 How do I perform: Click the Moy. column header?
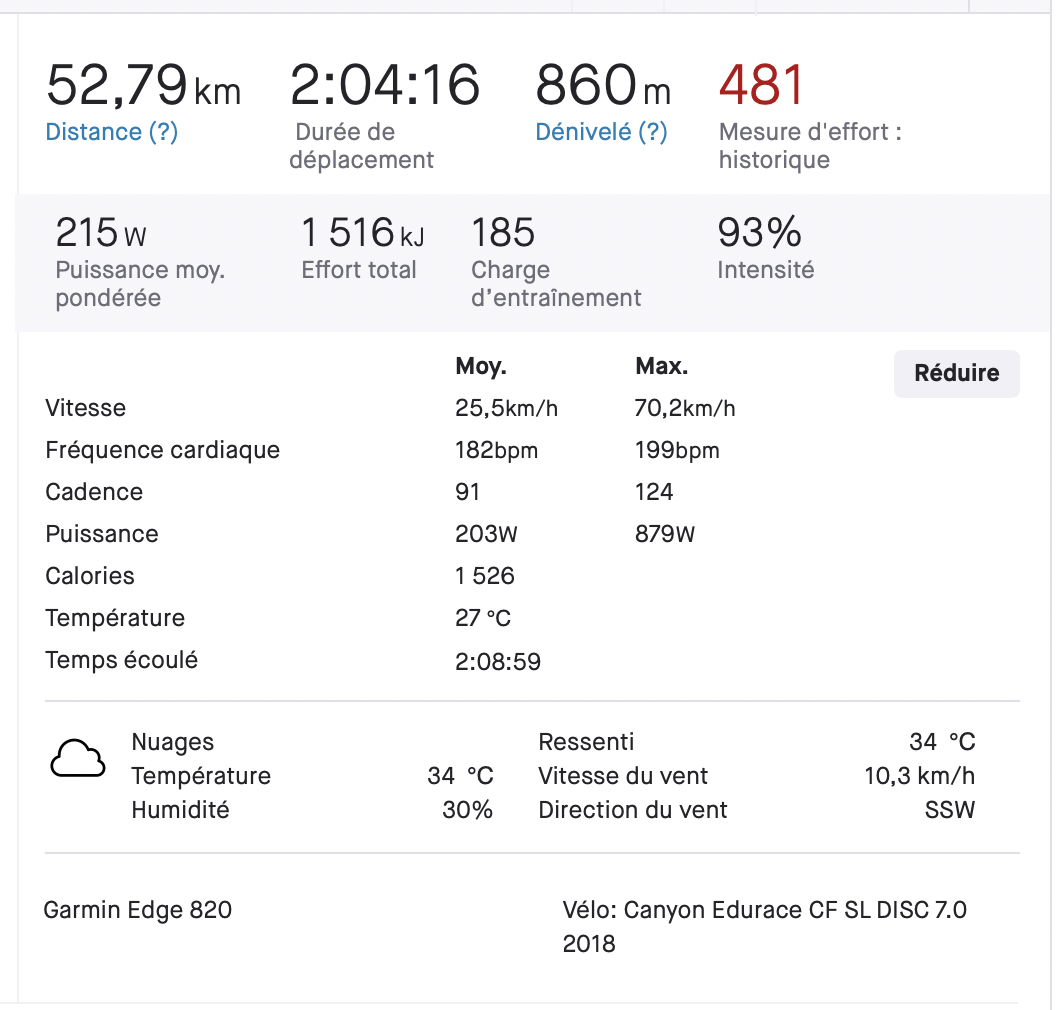[481, 366]
